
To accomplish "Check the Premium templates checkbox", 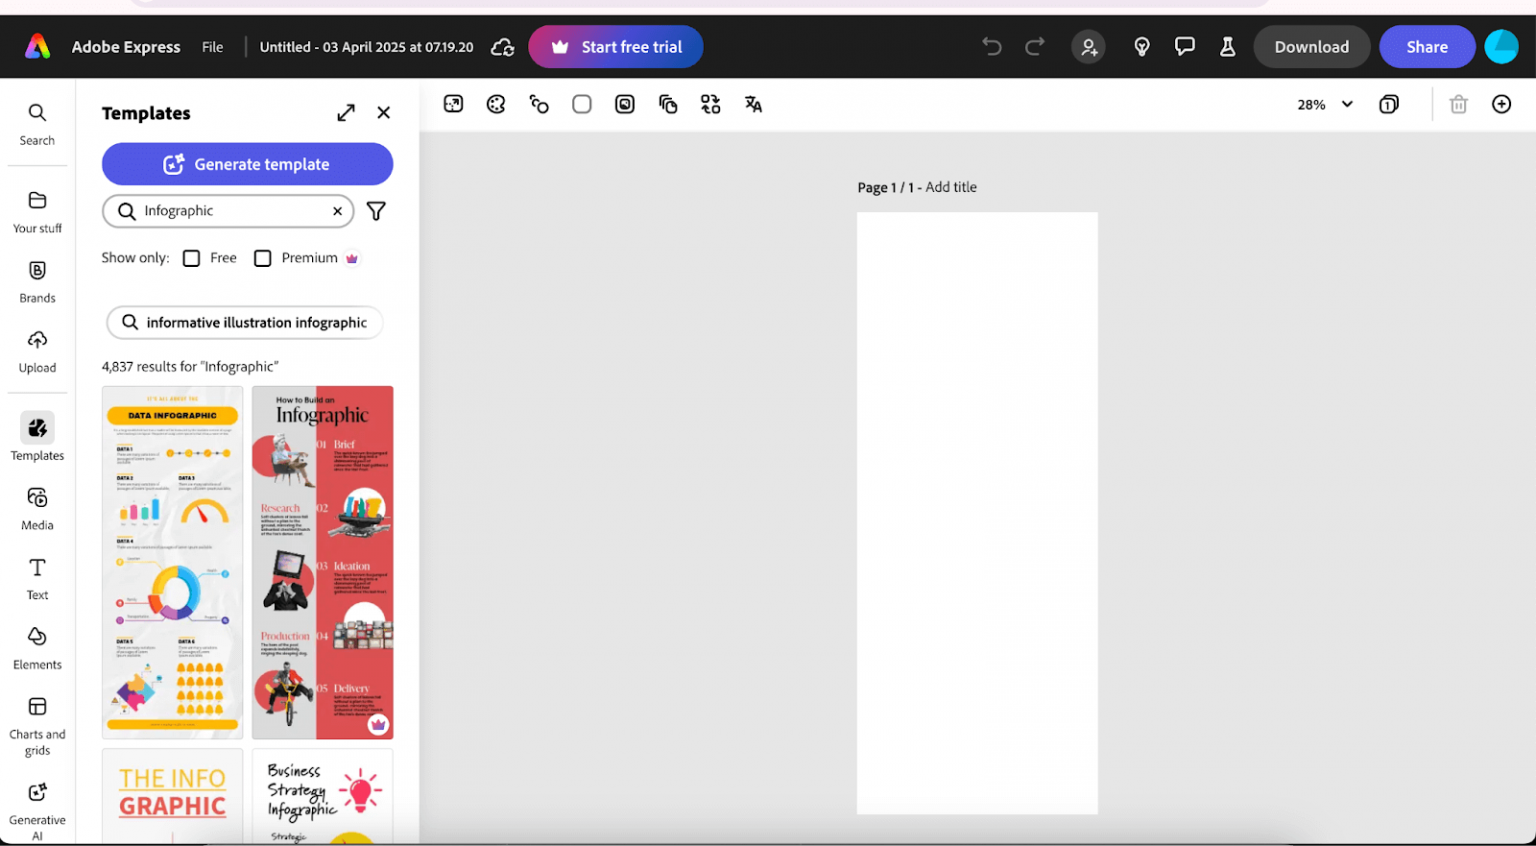I will click(262, 257).
